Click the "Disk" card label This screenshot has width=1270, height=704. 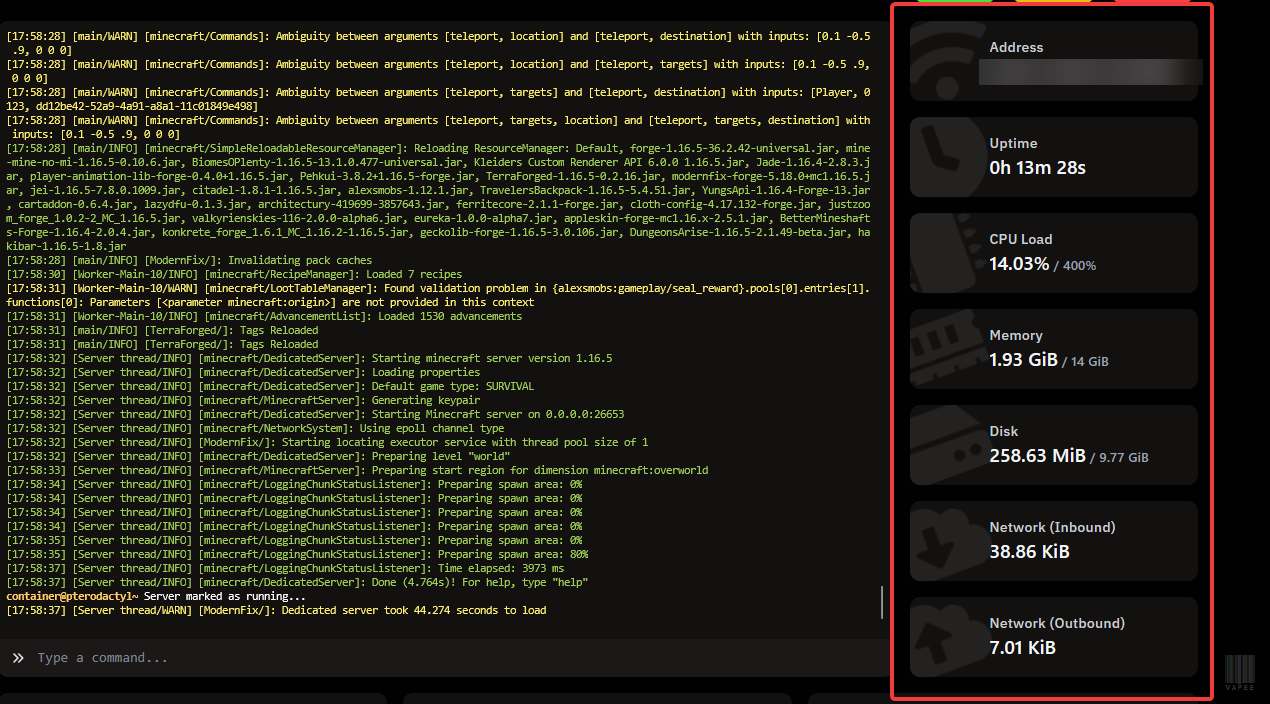pos(1003,431)
